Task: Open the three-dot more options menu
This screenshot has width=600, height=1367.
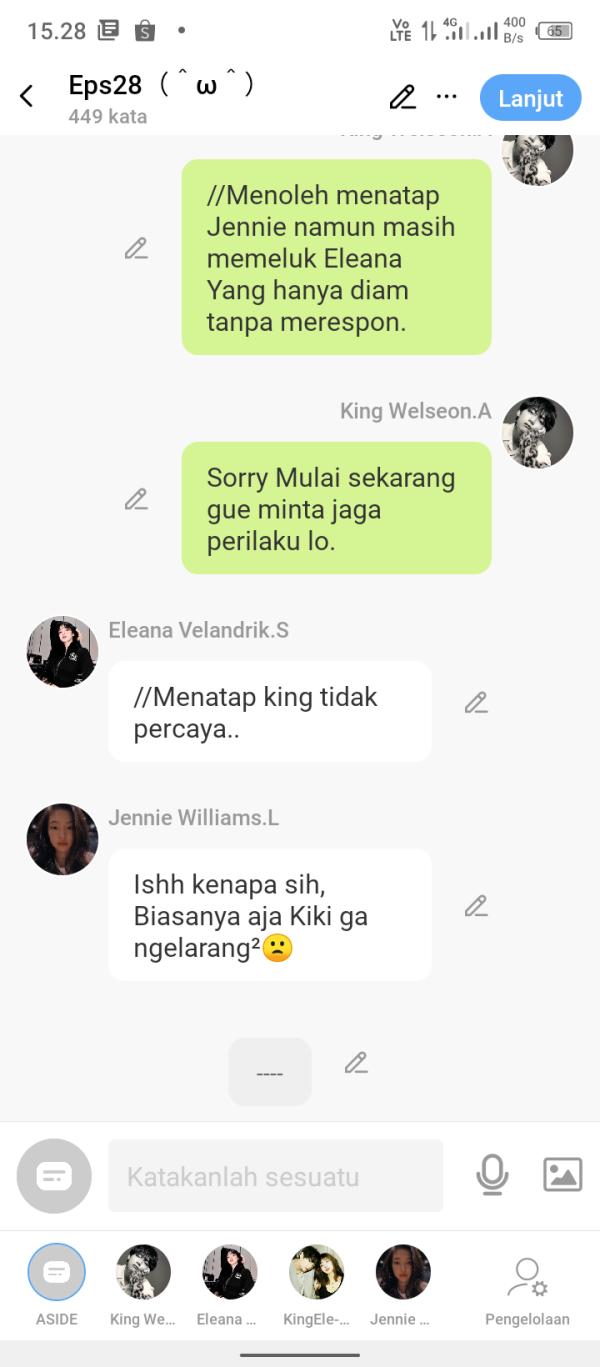Action: (x=447, y=97)
